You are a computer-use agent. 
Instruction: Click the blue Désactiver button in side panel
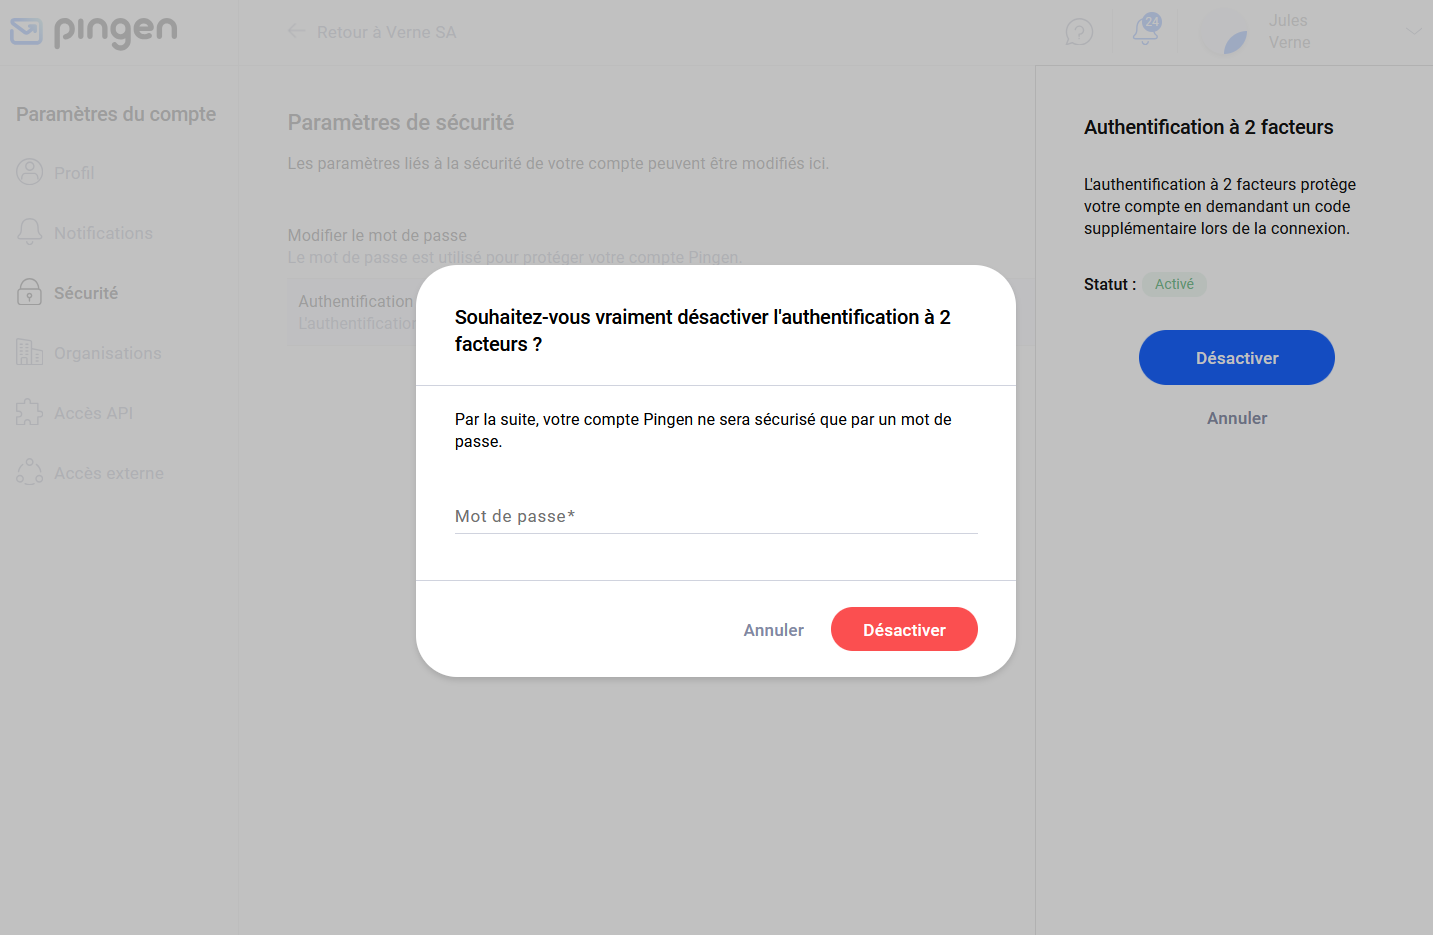coord(1237,358)
